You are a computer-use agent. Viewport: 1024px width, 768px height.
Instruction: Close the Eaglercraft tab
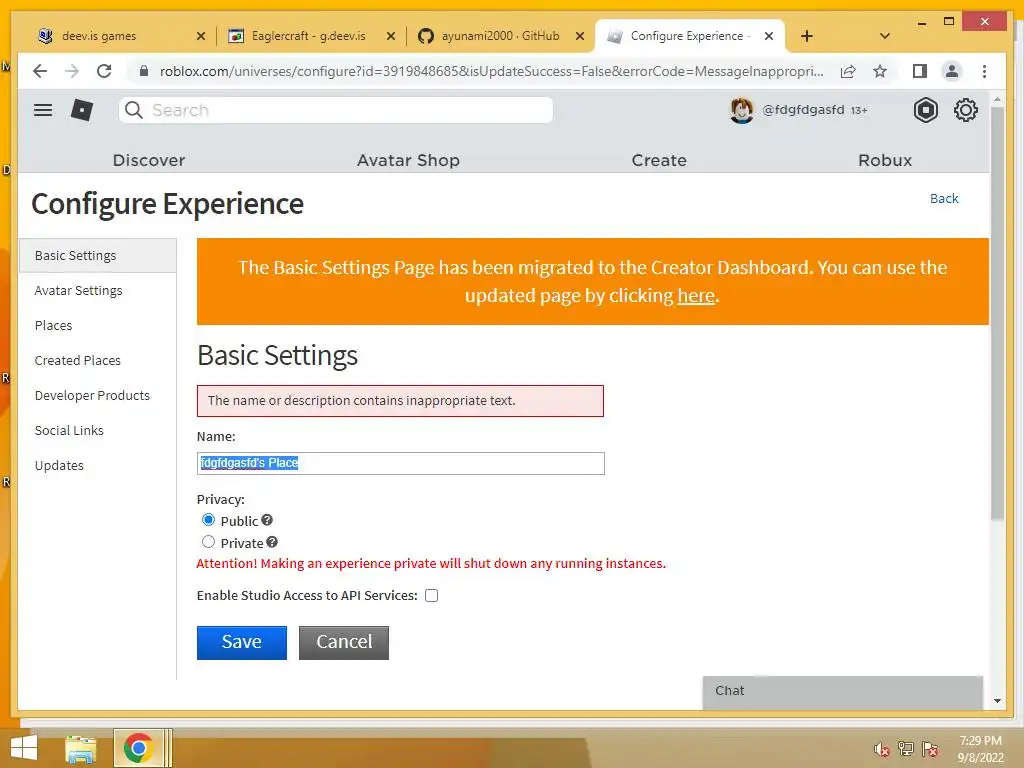(x=391, y=36)
